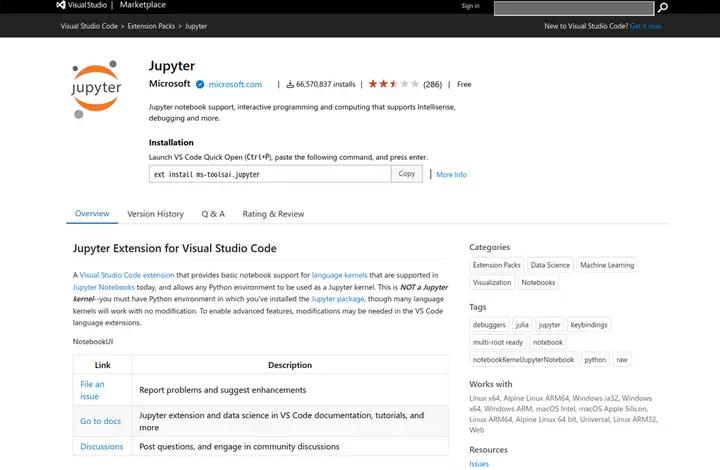The height and width of the screenshot is (470, 720).
Task: Open the Marketplace header link
Action: coord(143,5)
